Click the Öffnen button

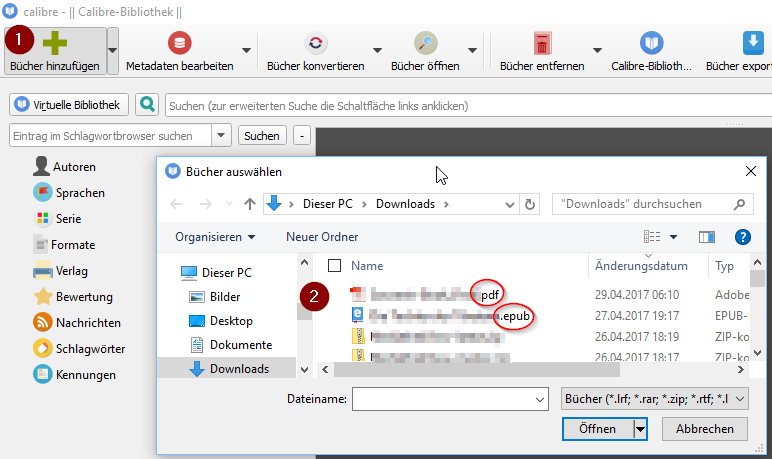[x=598, y=429]
